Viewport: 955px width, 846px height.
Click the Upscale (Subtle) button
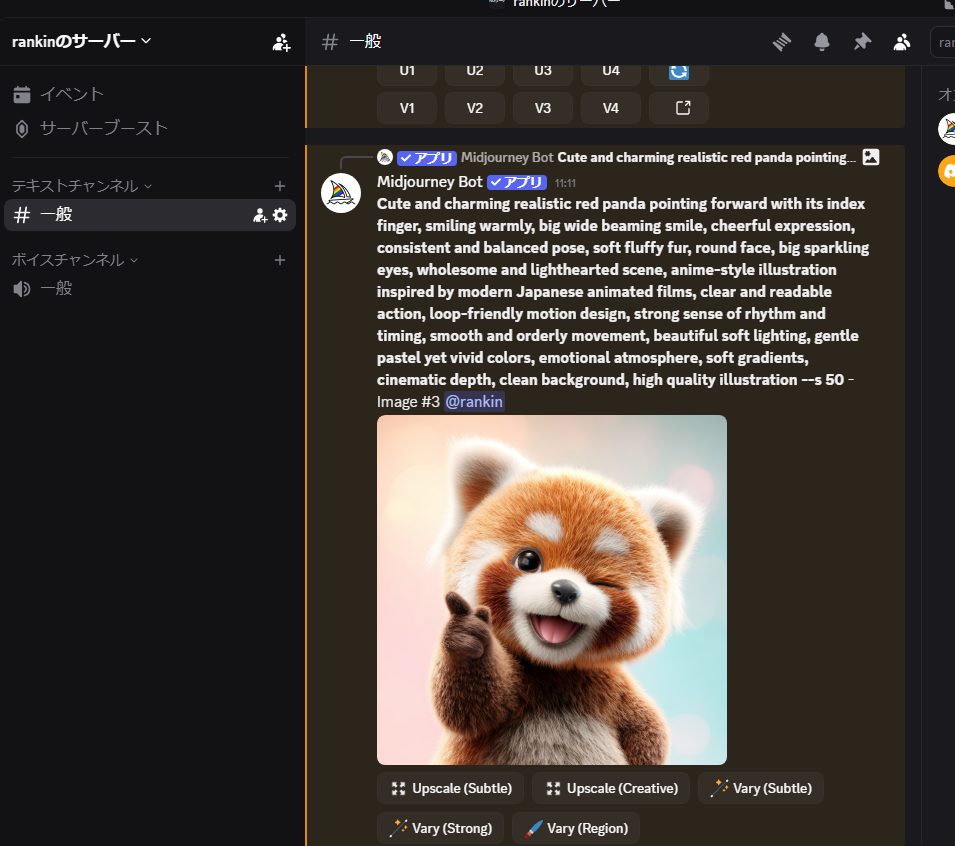(x=450, y=788)
